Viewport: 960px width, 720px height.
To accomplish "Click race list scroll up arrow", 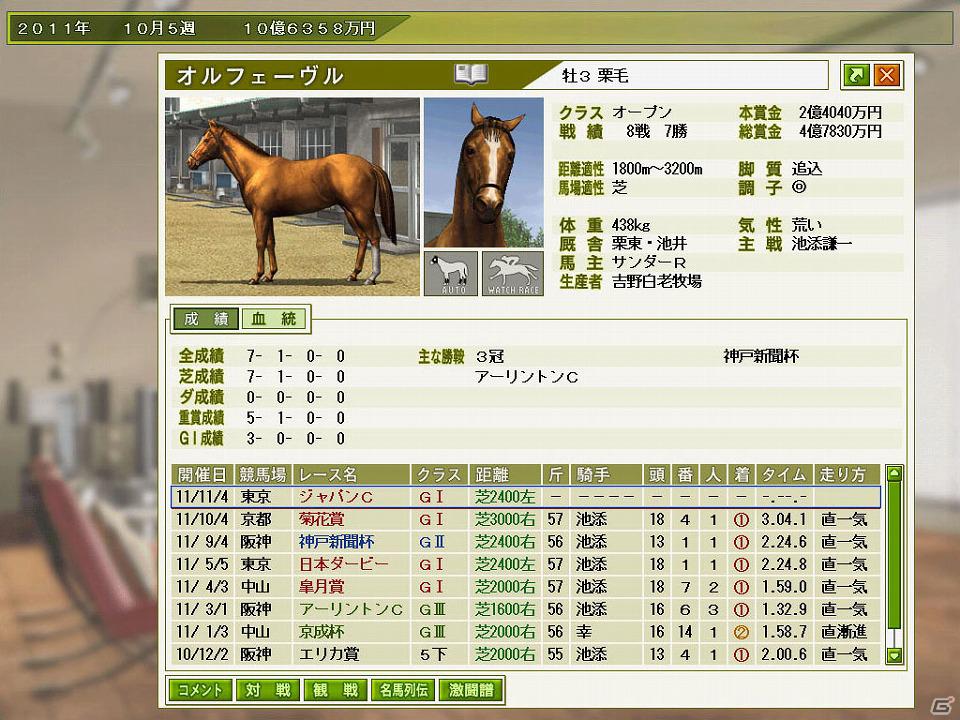I will (x=894, y=473).
